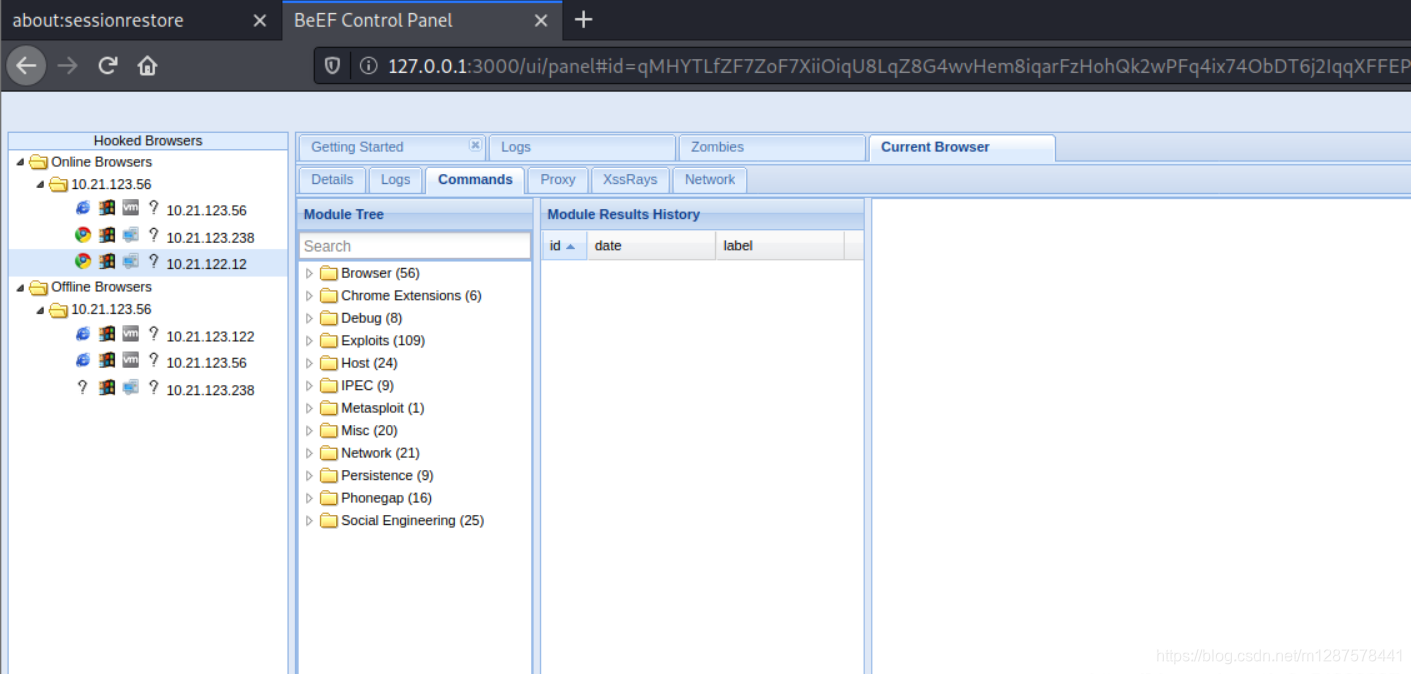This screenshot has height=674, width=1411.
Task: Open the Zombies tab
Action: tap(772, 147)
